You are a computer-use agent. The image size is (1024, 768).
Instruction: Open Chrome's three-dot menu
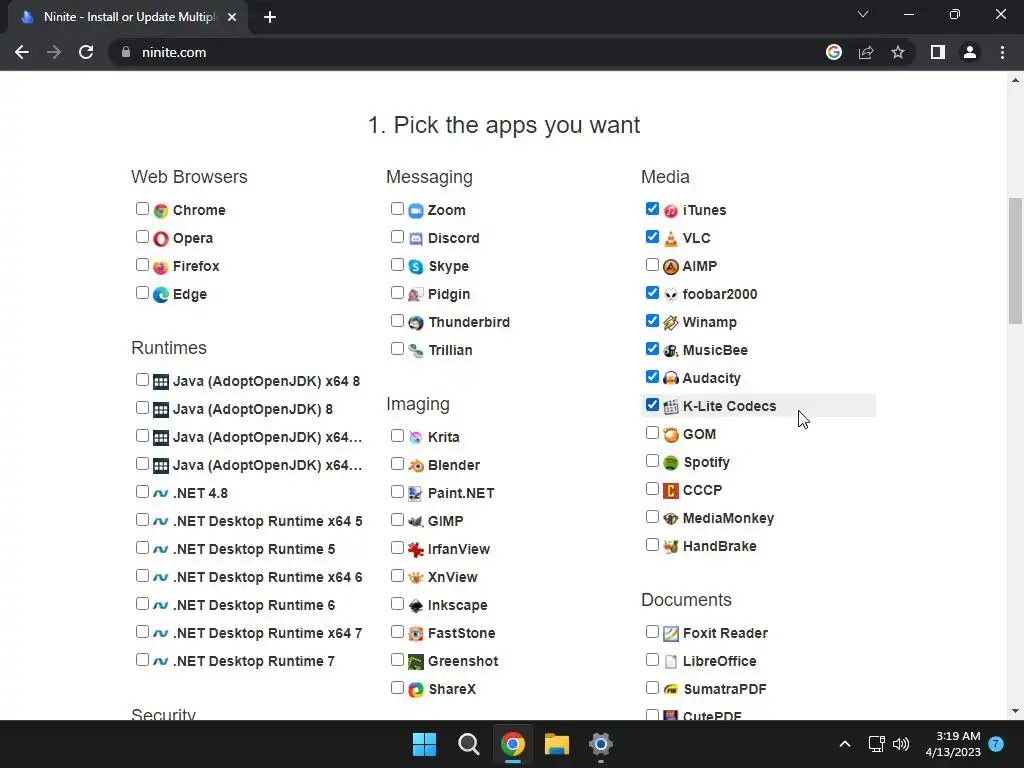[x=1002, y=52]
